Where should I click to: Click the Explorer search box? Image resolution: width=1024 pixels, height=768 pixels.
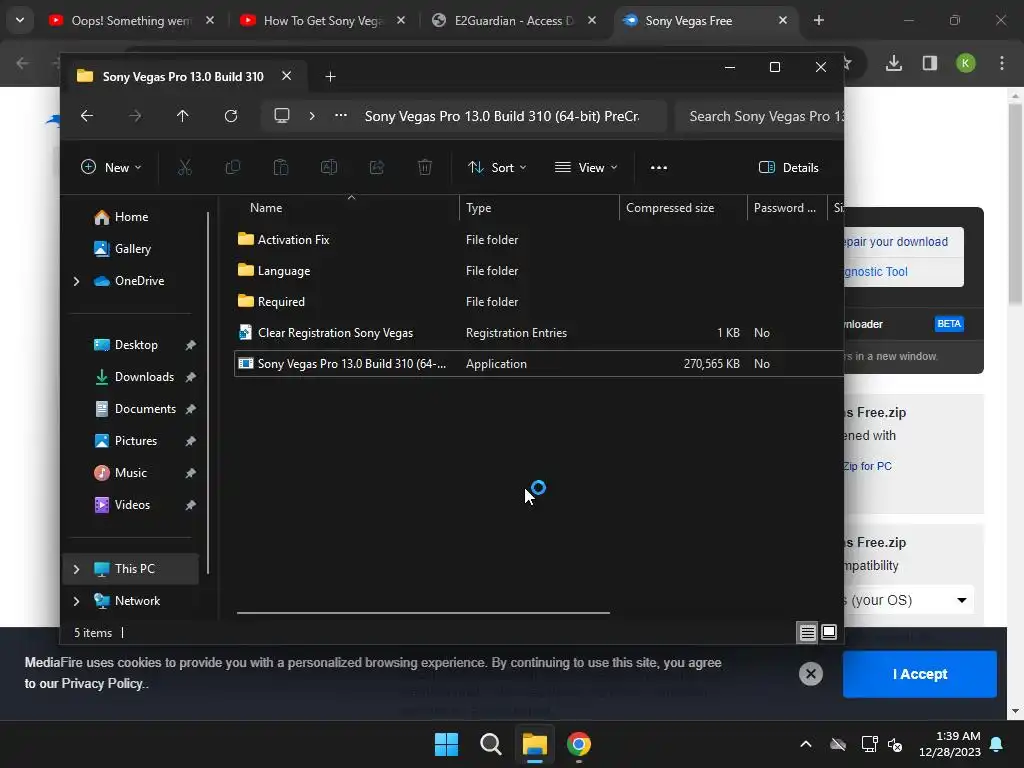[x=760, y=116]
